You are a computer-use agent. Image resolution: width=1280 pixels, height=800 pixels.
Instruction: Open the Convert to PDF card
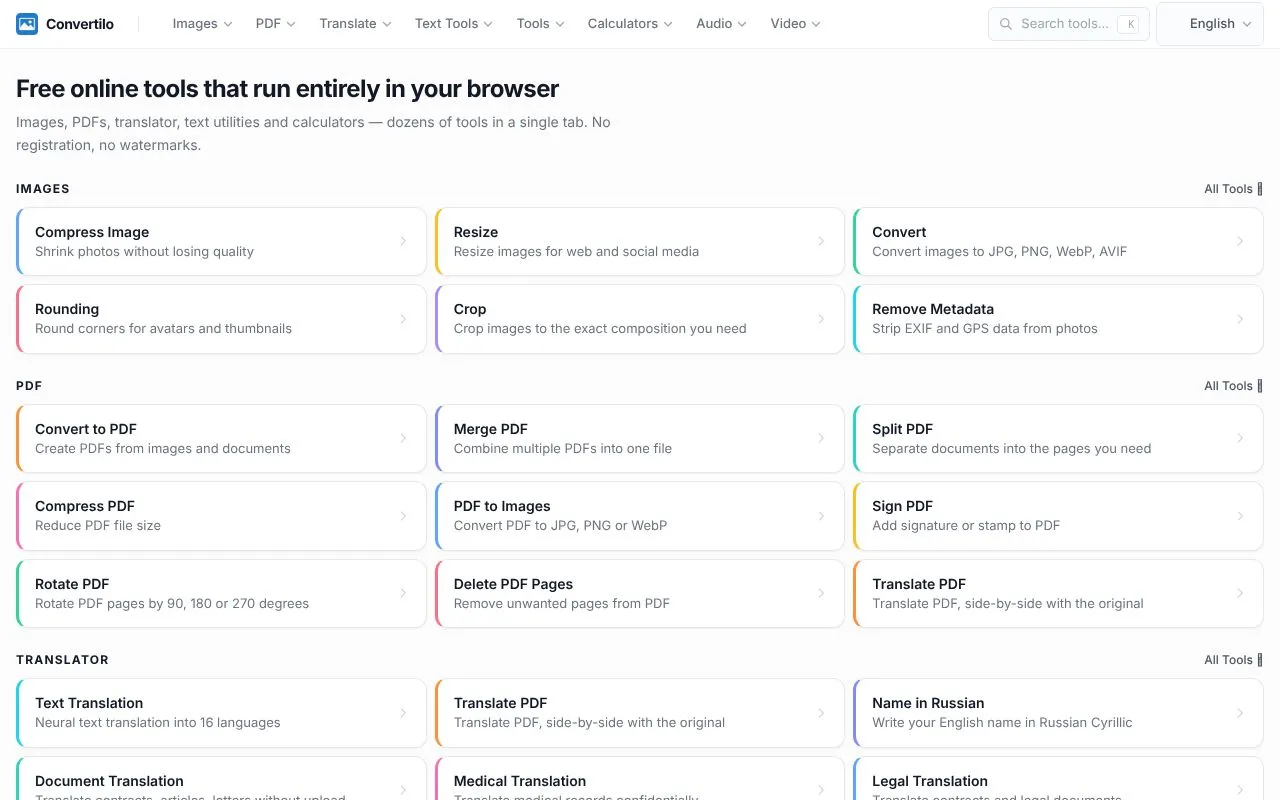[x=221, y=438]
